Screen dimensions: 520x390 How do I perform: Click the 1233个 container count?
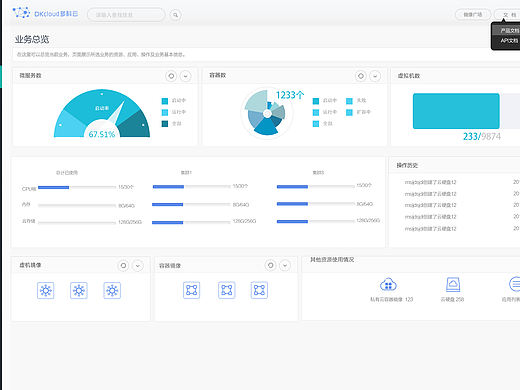(x=290, y=95)
